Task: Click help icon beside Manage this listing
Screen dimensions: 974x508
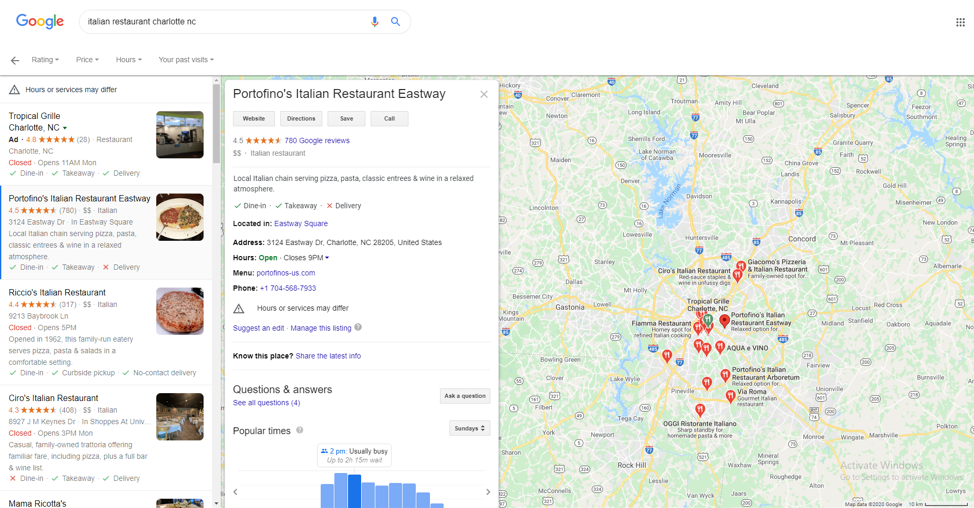Action: click(358, 328)
